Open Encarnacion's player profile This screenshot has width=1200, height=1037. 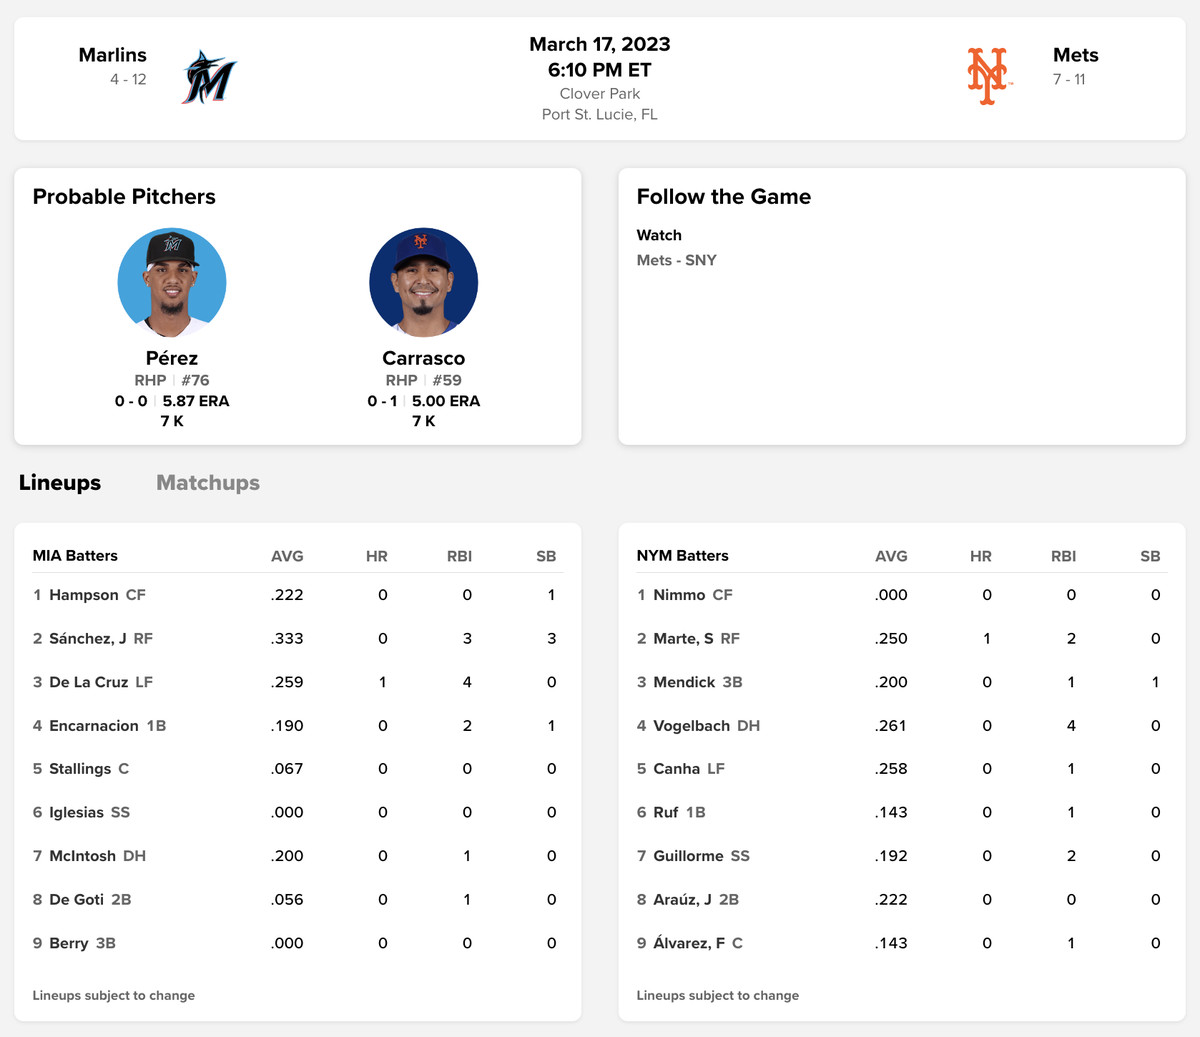click(x=94, y=726)
